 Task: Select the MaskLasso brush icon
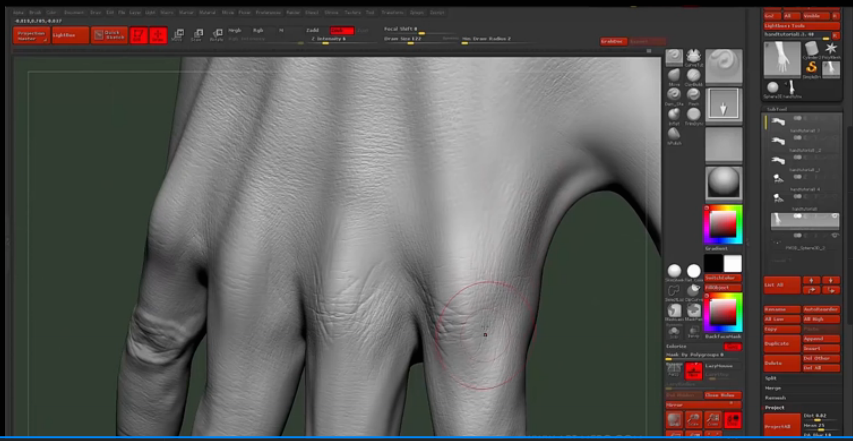[674, 310]
